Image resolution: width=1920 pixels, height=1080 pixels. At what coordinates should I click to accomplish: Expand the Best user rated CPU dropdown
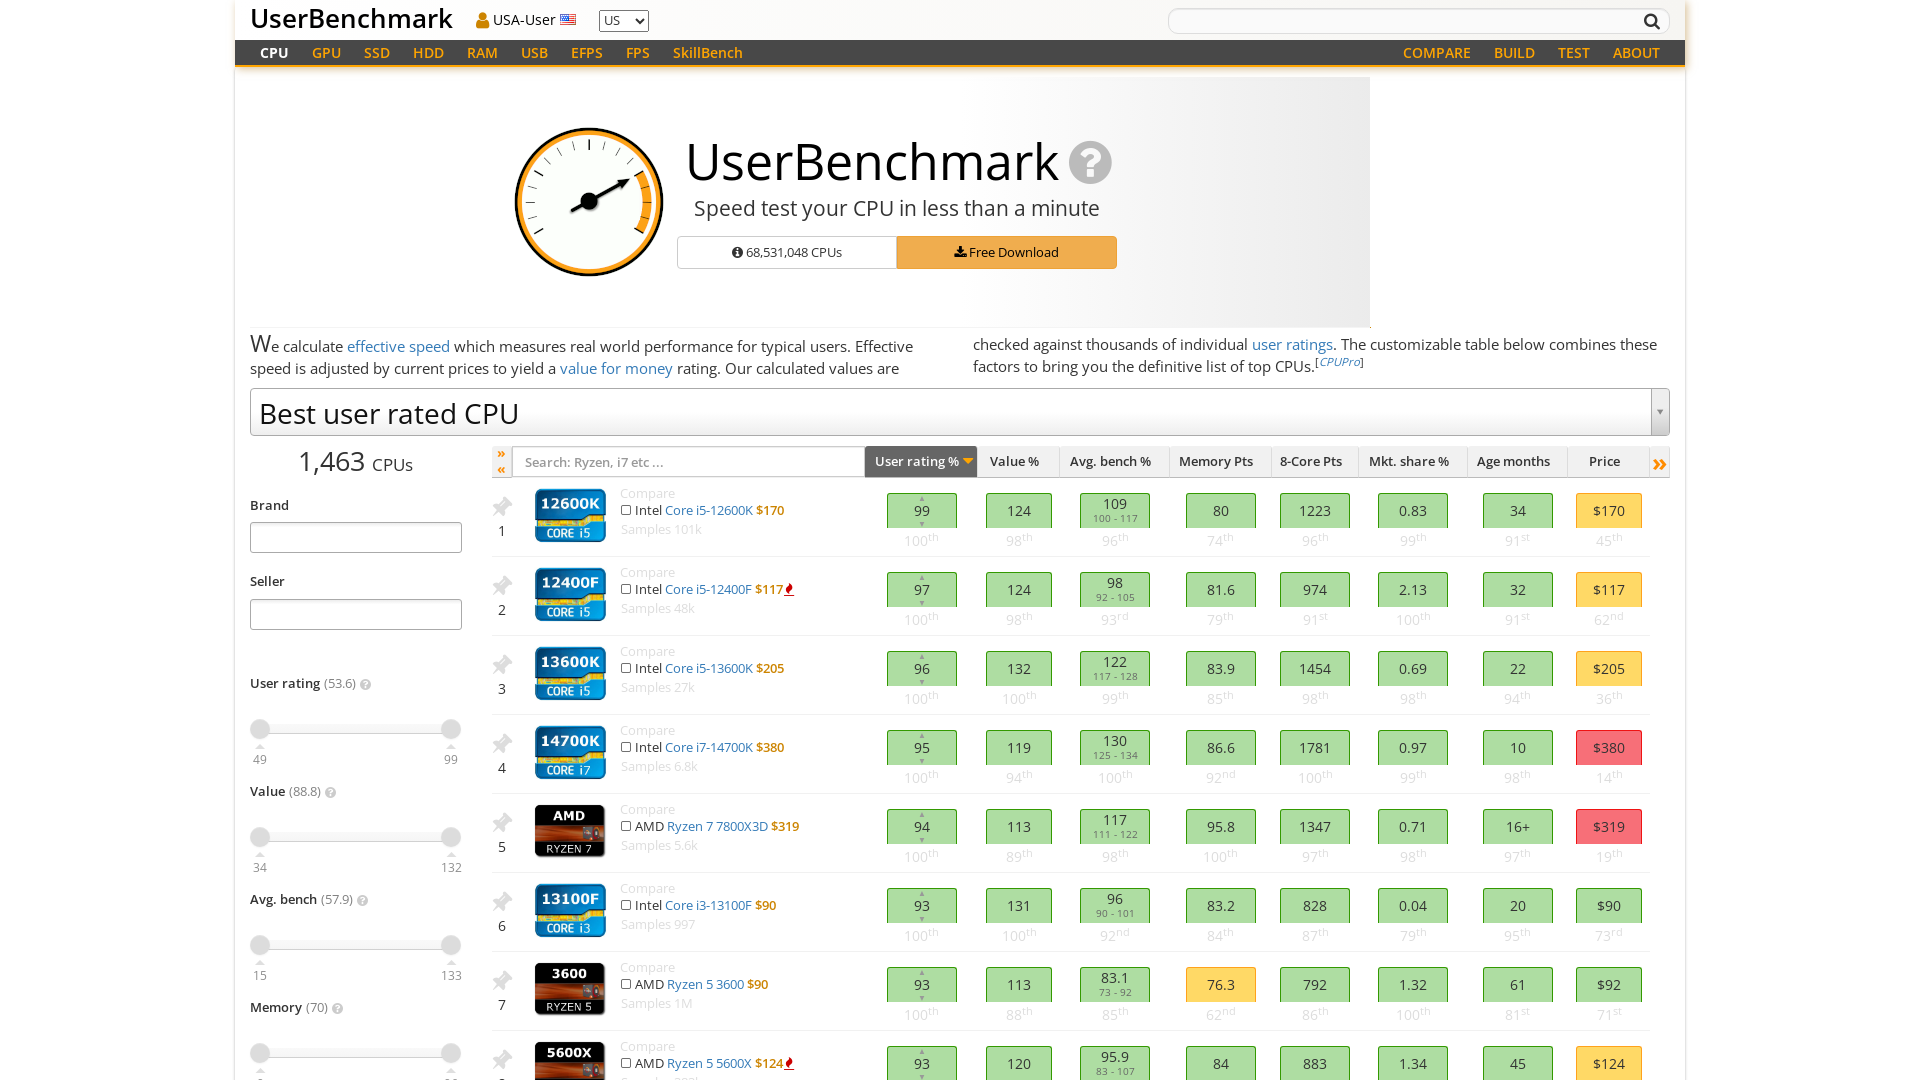click(x=1659, y=411)
